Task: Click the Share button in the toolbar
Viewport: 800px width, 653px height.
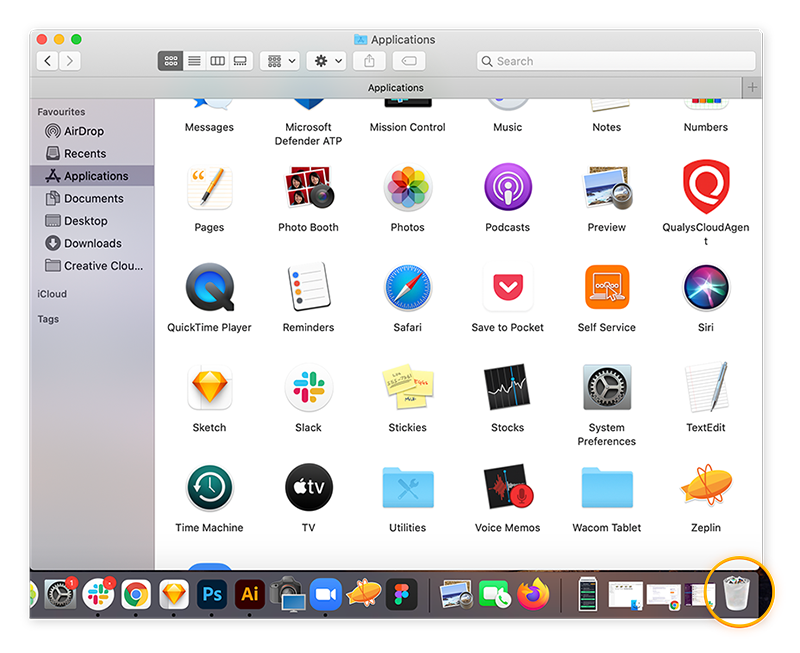Action: (x=369, y=60)
